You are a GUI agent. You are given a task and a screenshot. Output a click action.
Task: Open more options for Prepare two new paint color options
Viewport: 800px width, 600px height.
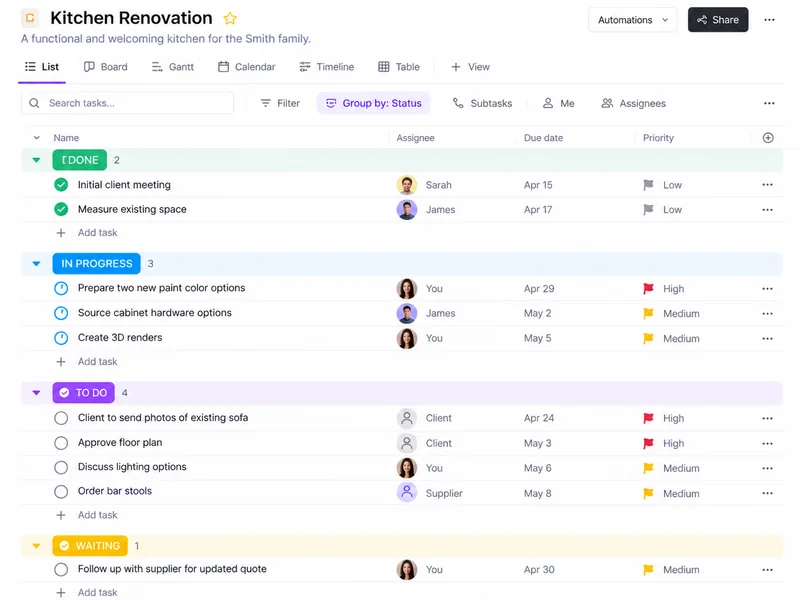click(767, 289)
